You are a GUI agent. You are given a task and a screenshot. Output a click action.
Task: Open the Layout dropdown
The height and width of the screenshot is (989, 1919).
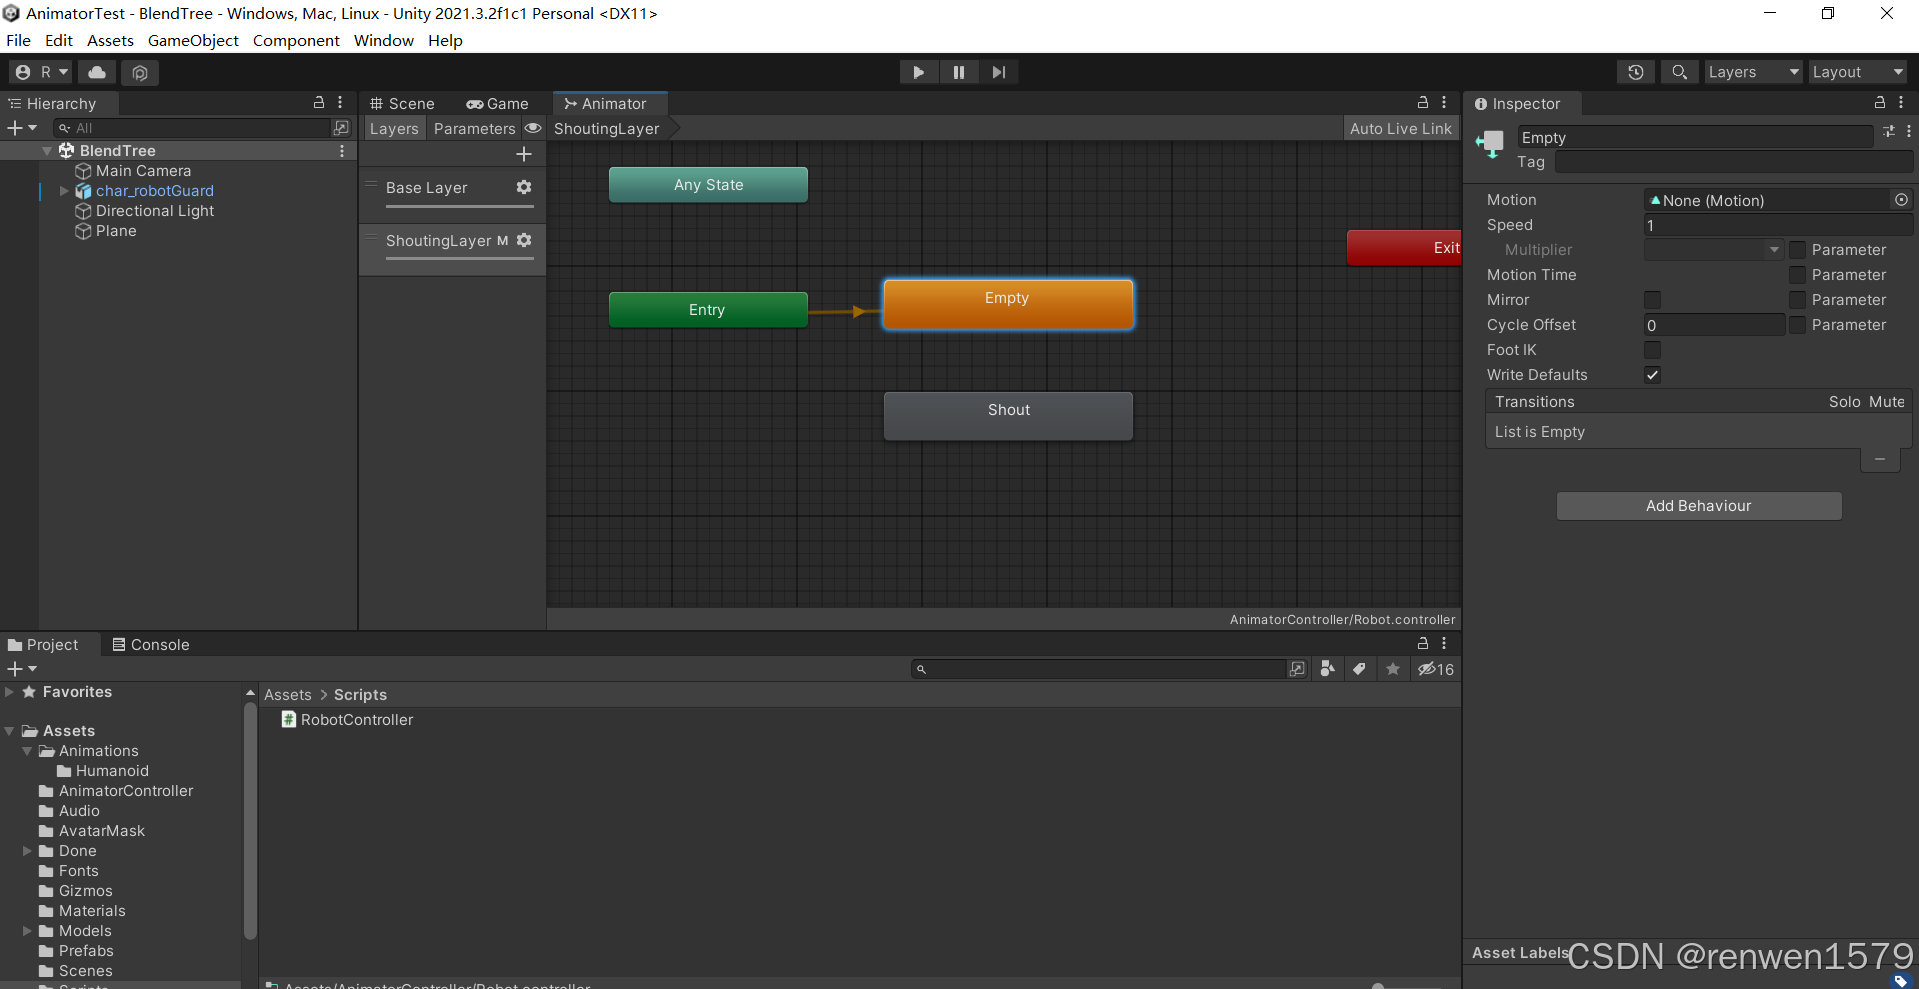(x=1857, y=72)
